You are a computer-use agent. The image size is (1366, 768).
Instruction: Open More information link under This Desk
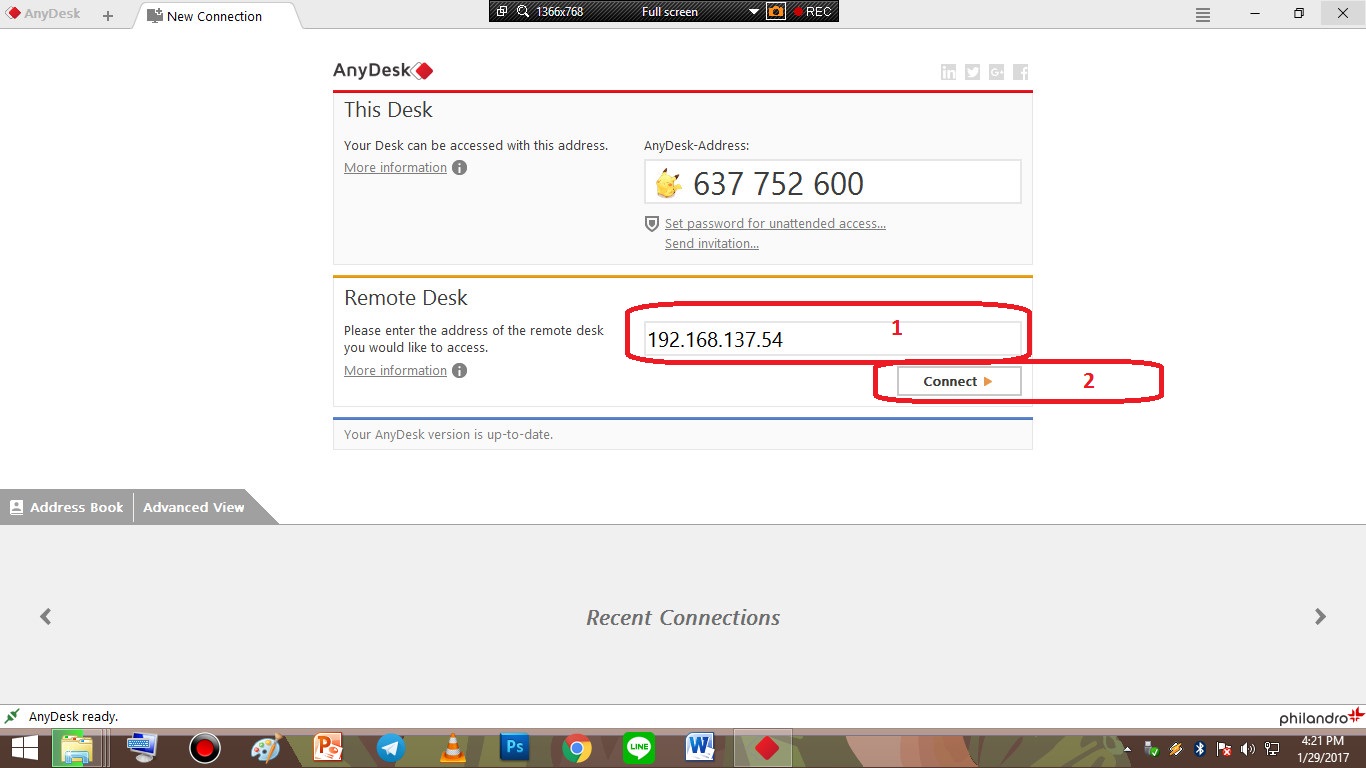[x=395, y=168]
